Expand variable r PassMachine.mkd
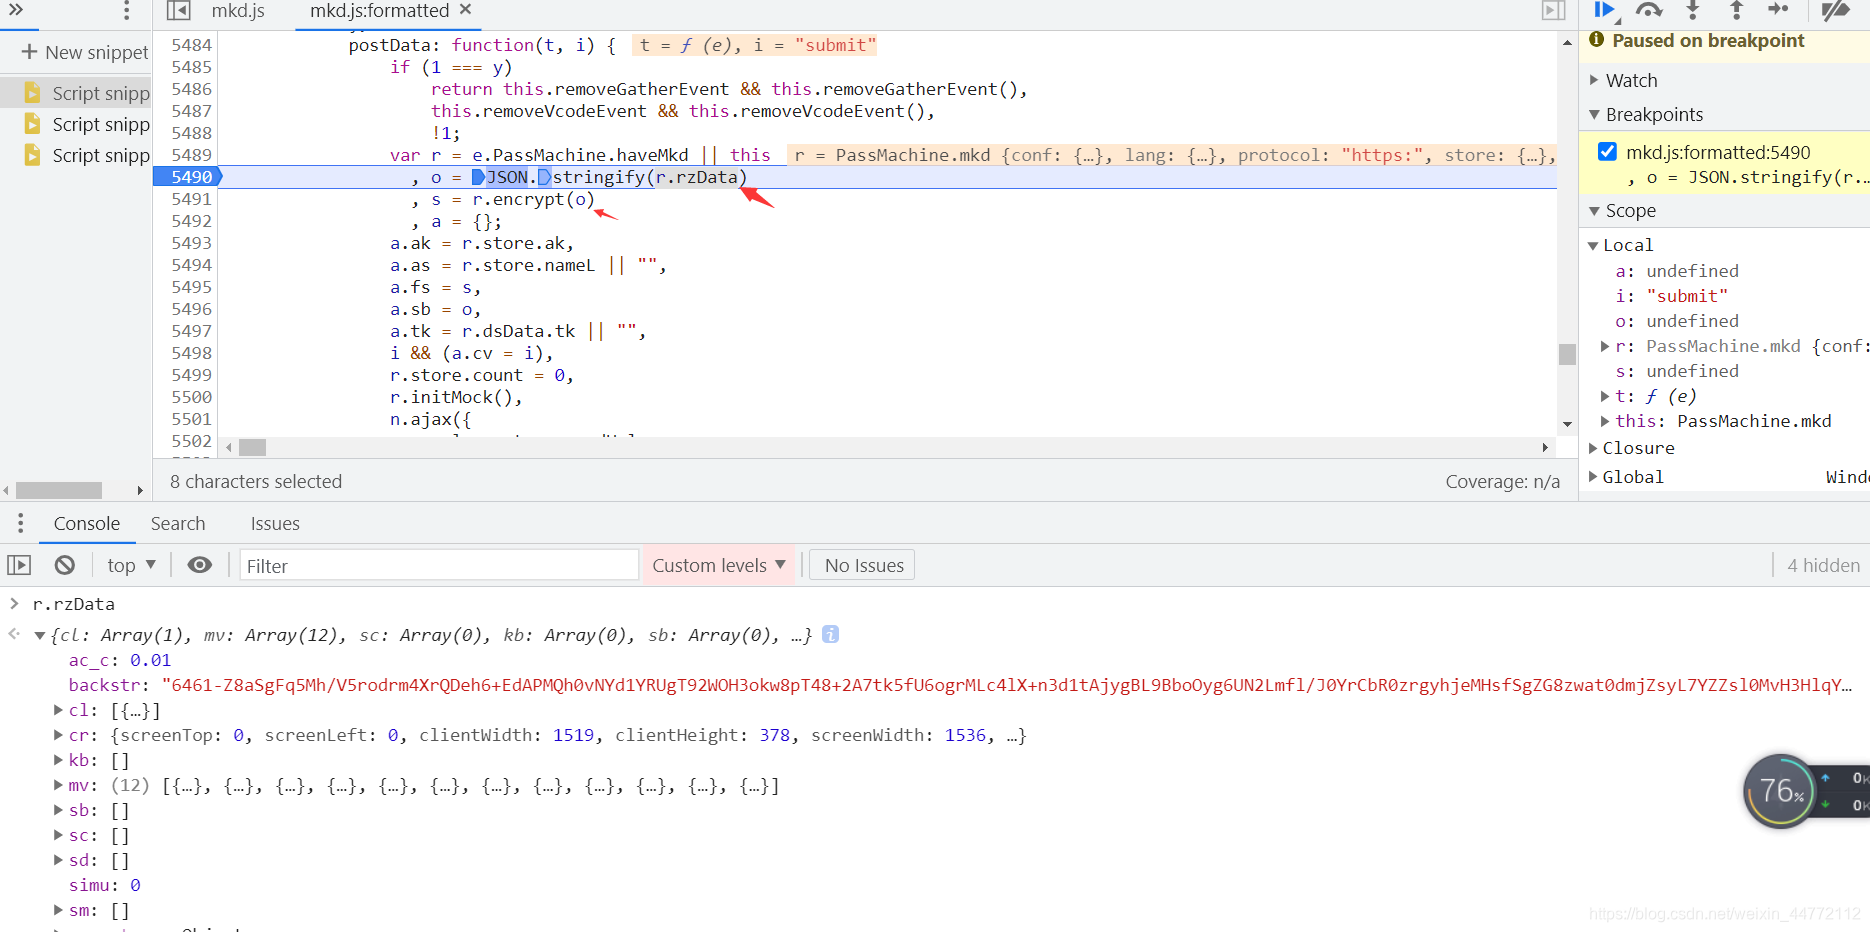Screen dimensions: 1870x932 1605,346
